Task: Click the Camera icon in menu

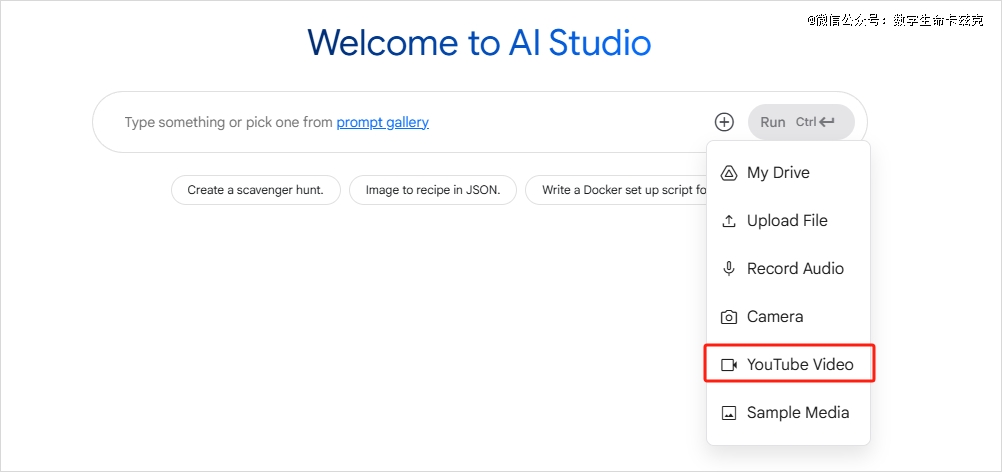Action: click(728, 317)
